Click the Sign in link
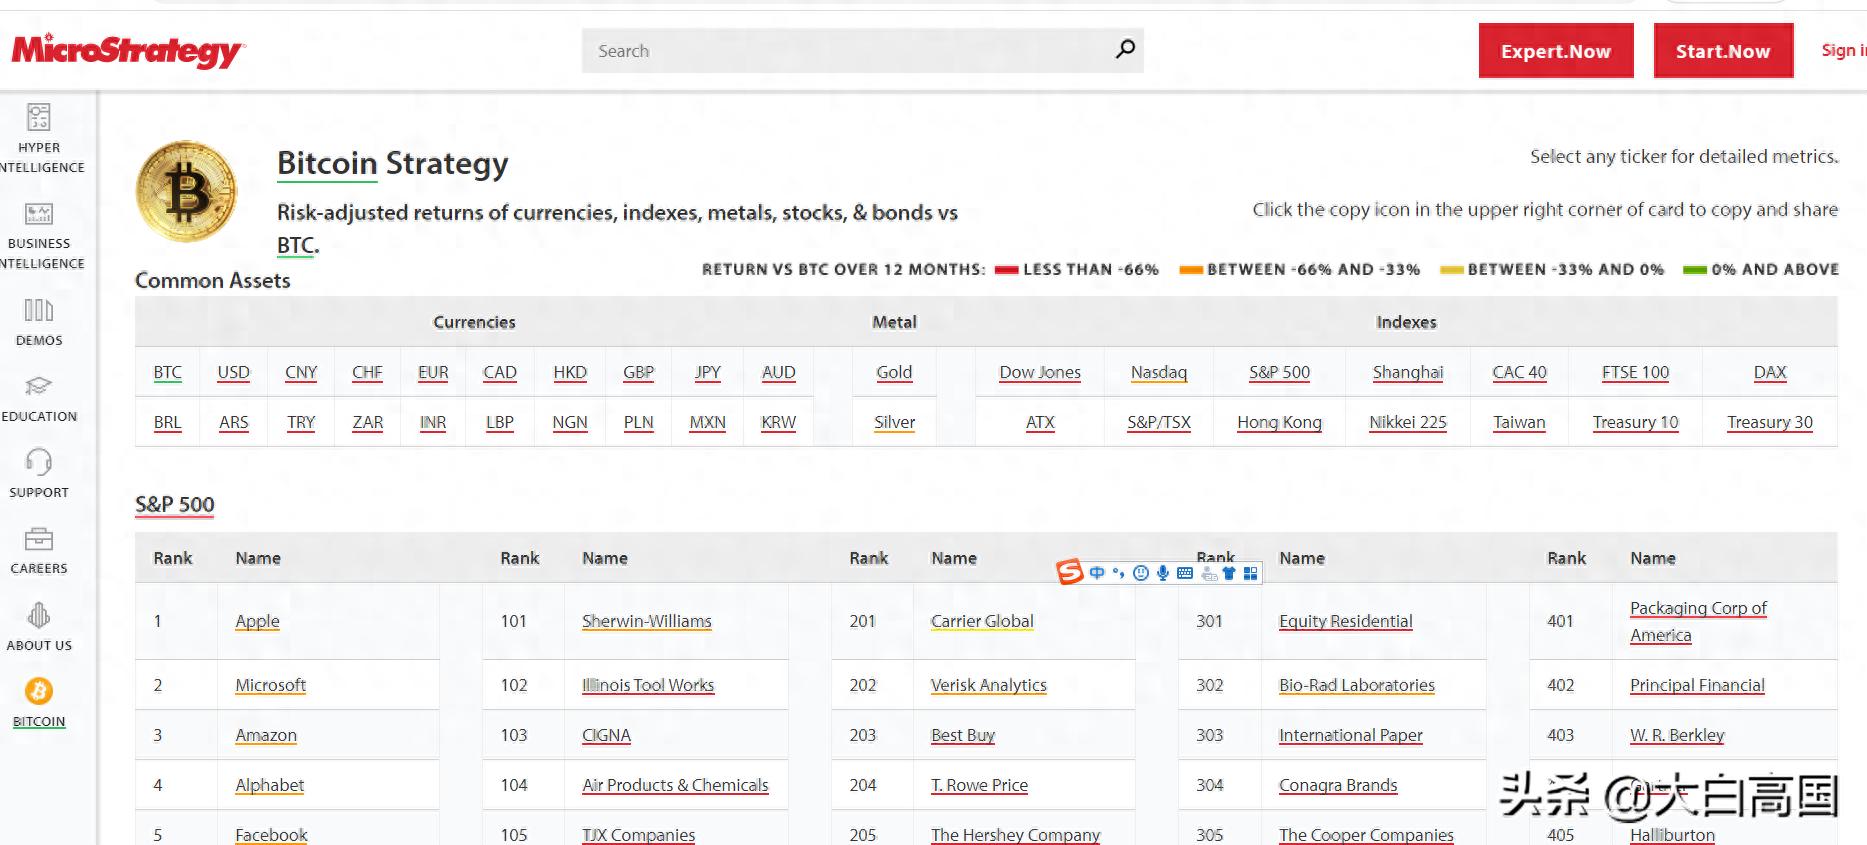1867x845 pixels. click(1843, 50)
